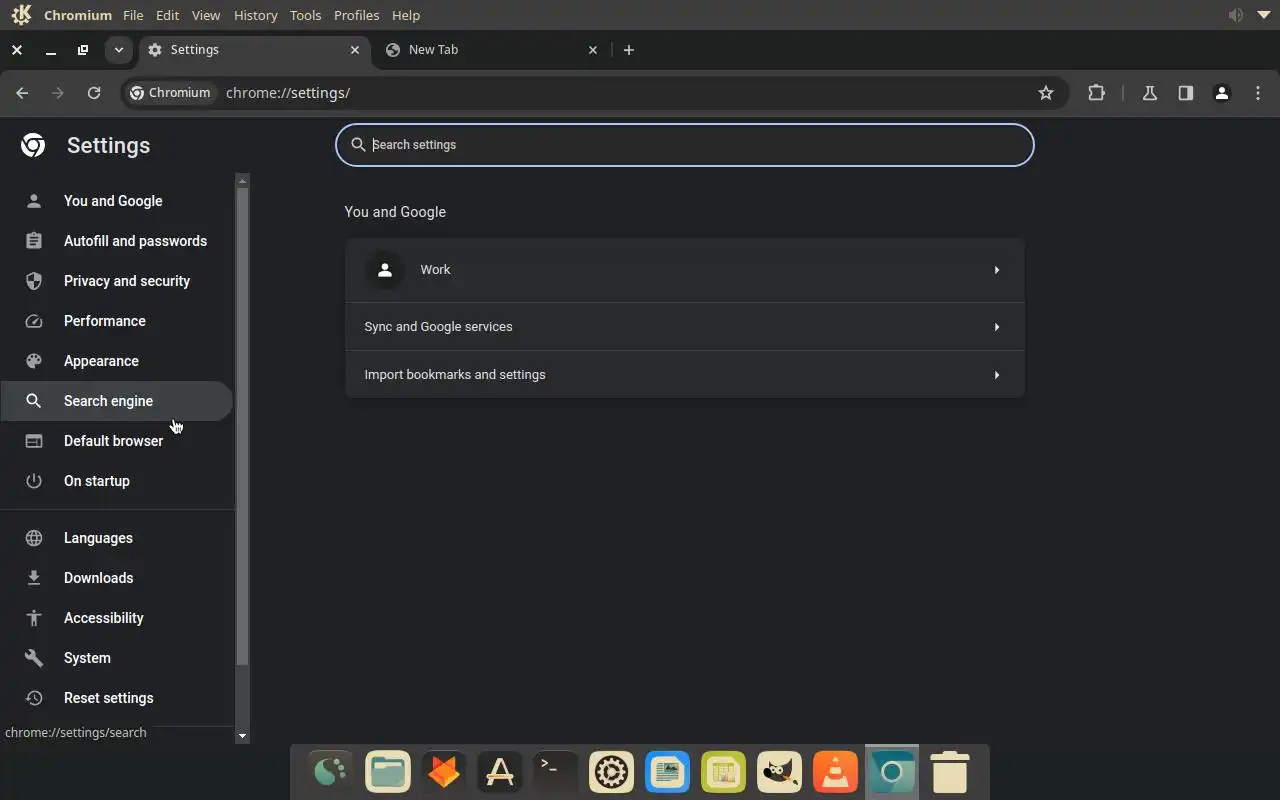Launch VLC from the dock

click(x=835, y=772)
